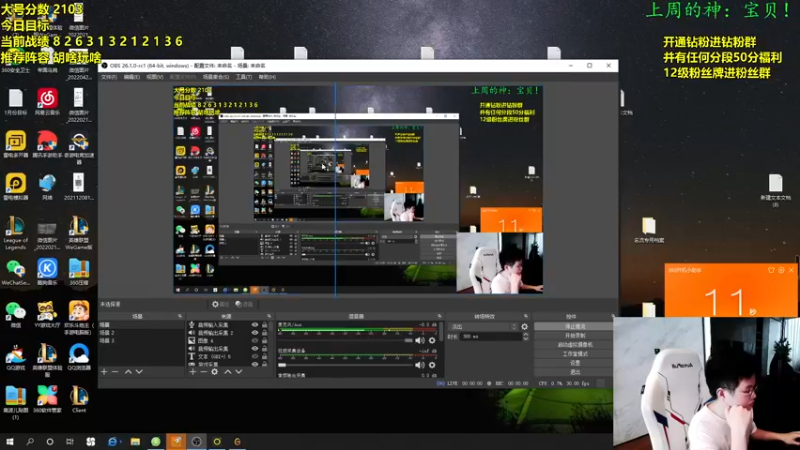Open QQ浏览器 desktop icon
This screenshot has width=800, height=450.
coord(79,357)
